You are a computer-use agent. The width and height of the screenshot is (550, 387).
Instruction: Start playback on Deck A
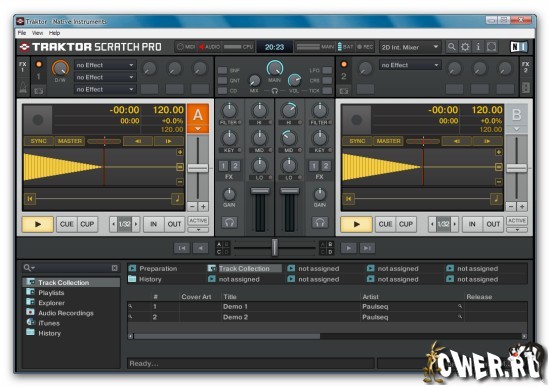[38, 224]
